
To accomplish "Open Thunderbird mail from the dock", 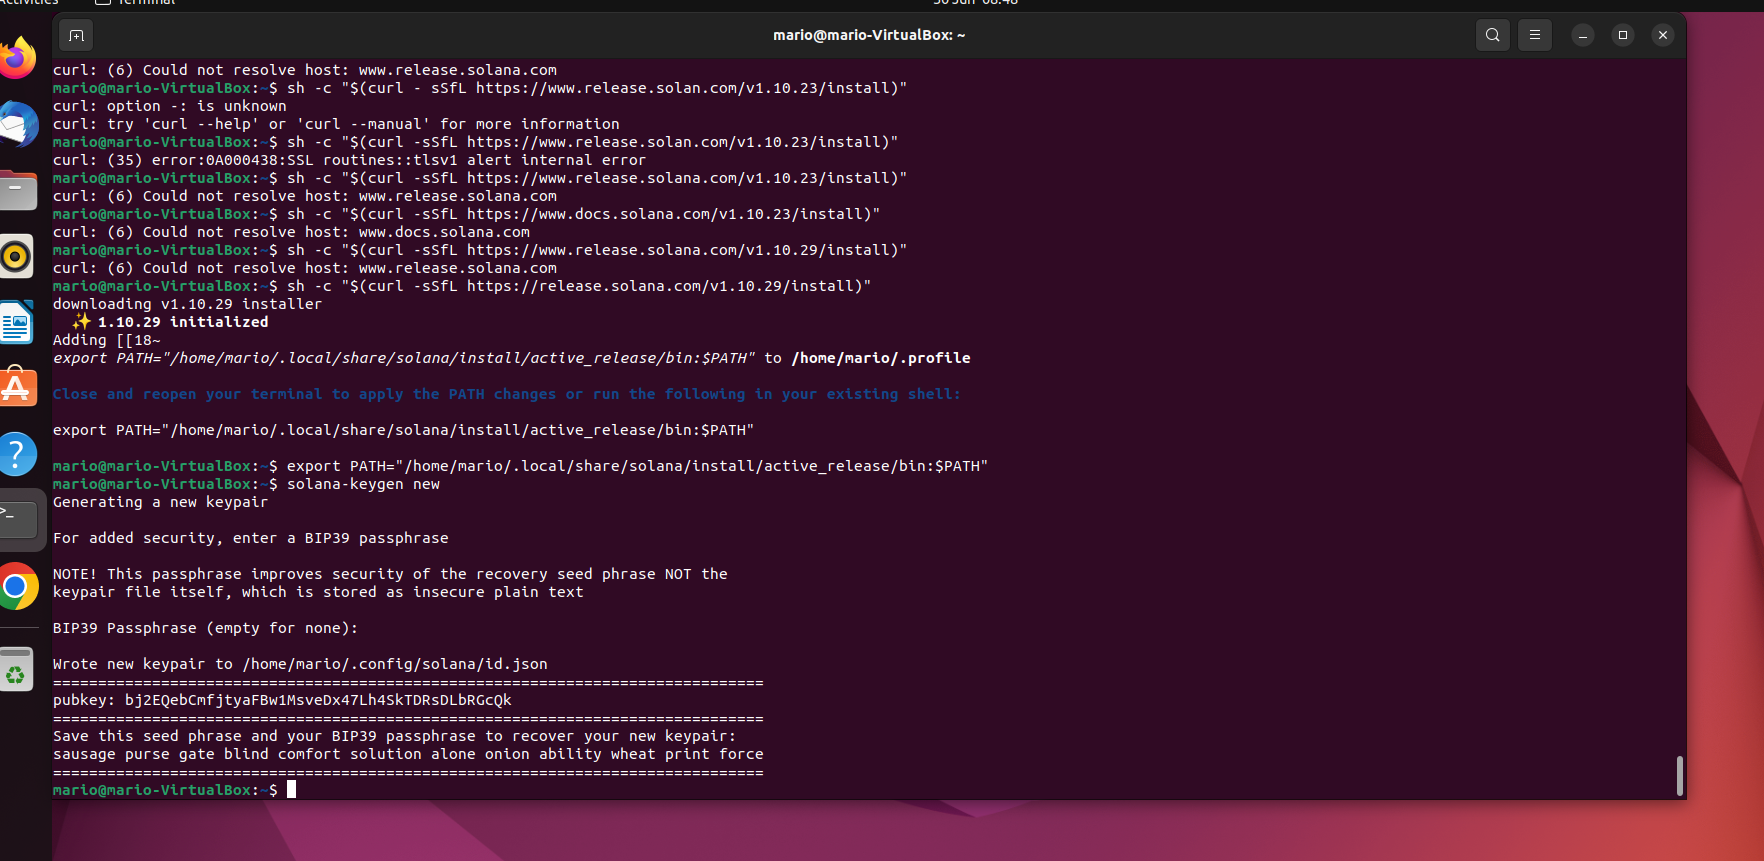I will pyautogui.click(x=16, y=124).
